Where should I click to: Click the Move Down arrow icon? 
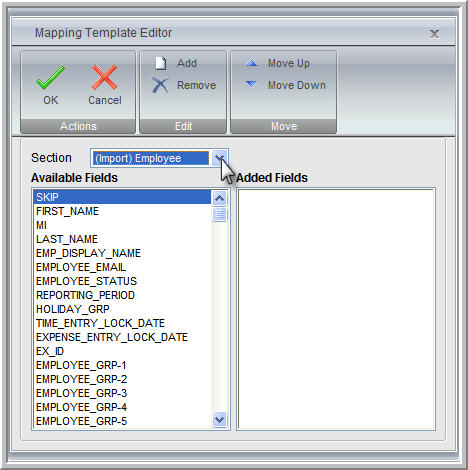(x=252, y=84)
